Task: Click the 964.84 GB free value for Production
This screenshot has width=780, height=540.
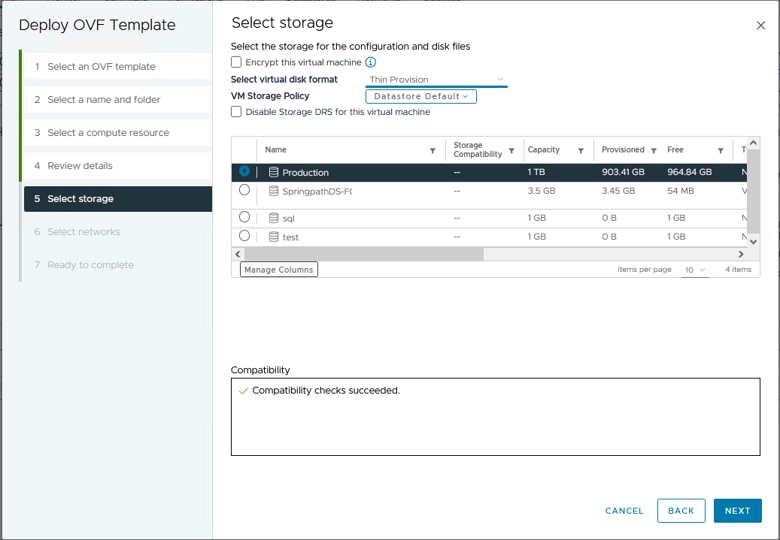Action: [x=689, y=172]
